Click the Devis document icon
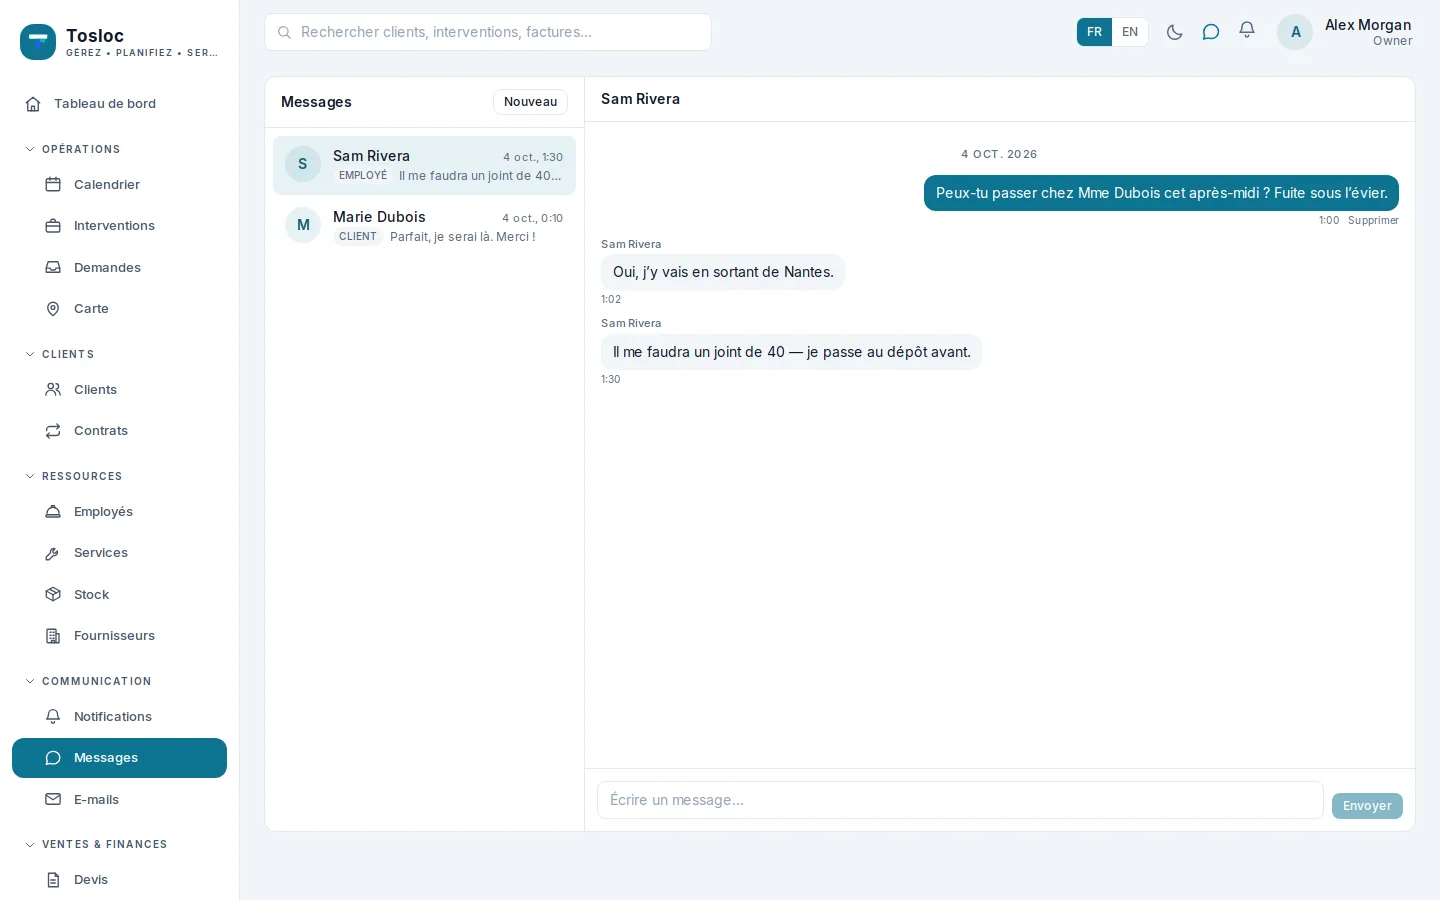This screenshot has width=1440, height=900. click(x=53, y=880)
